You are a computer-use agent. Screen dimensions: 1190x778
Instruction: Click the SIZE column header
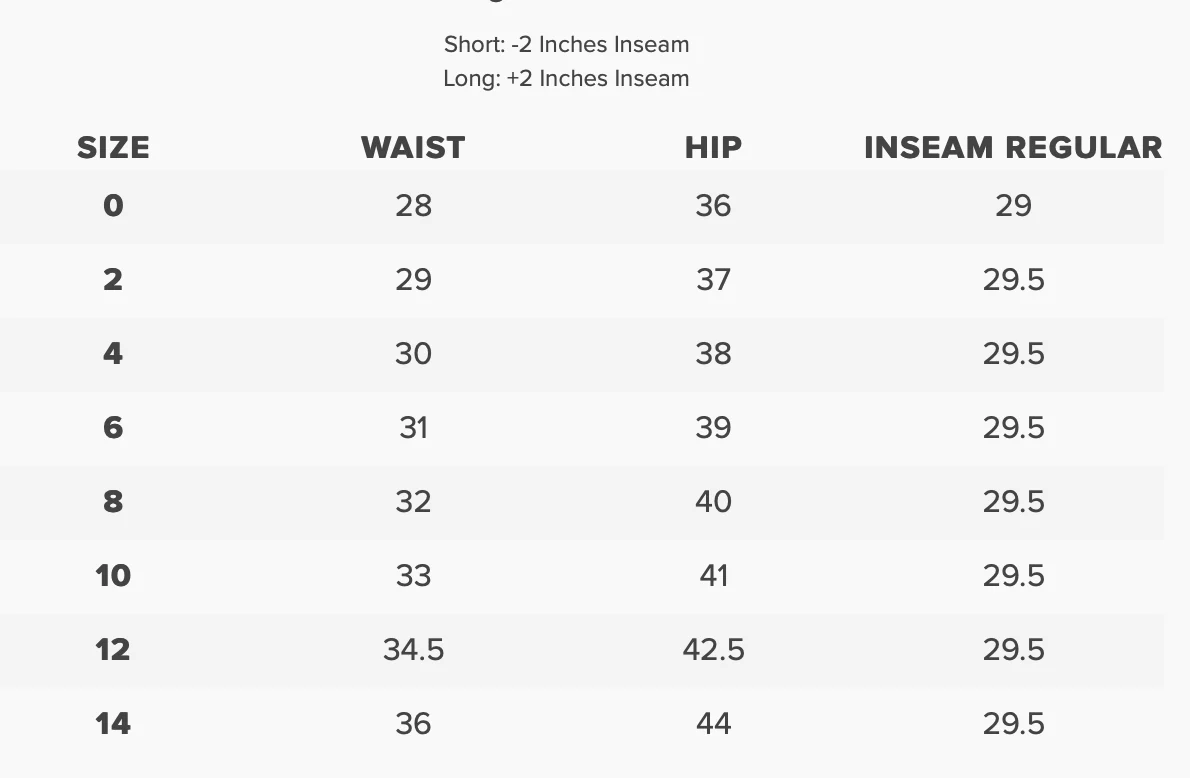click(113, 148)
